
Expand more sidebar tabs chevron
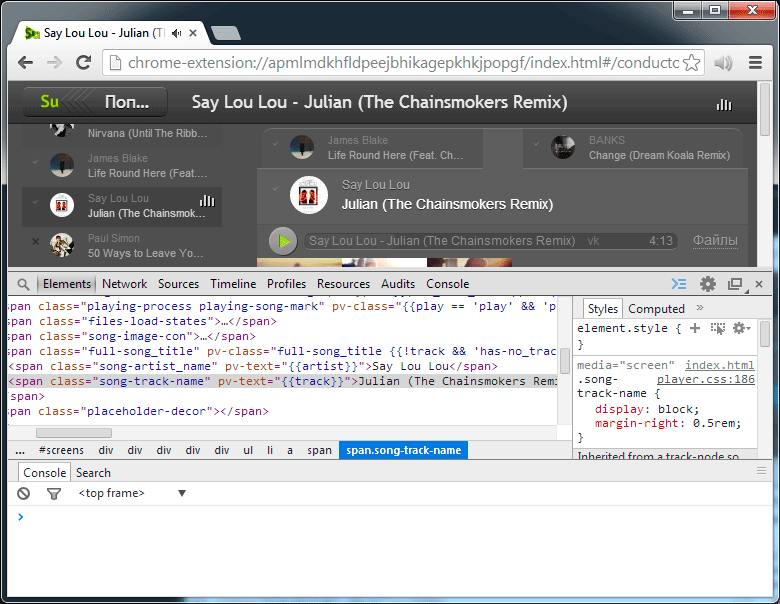pyautogui.click(x=700, y=307)
